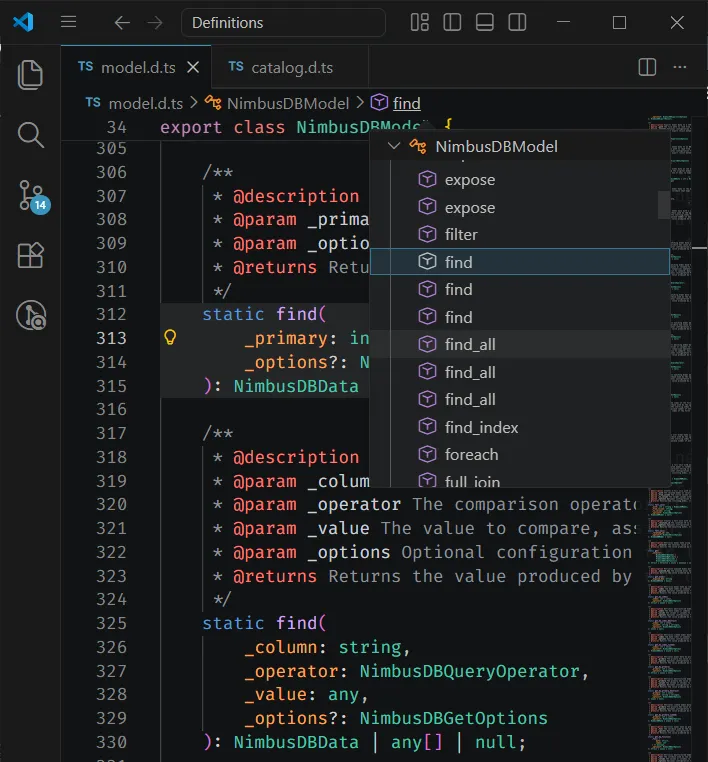Close the model.d.ts tab
This screenshot has width=708, height=762.
pos(193,67)
